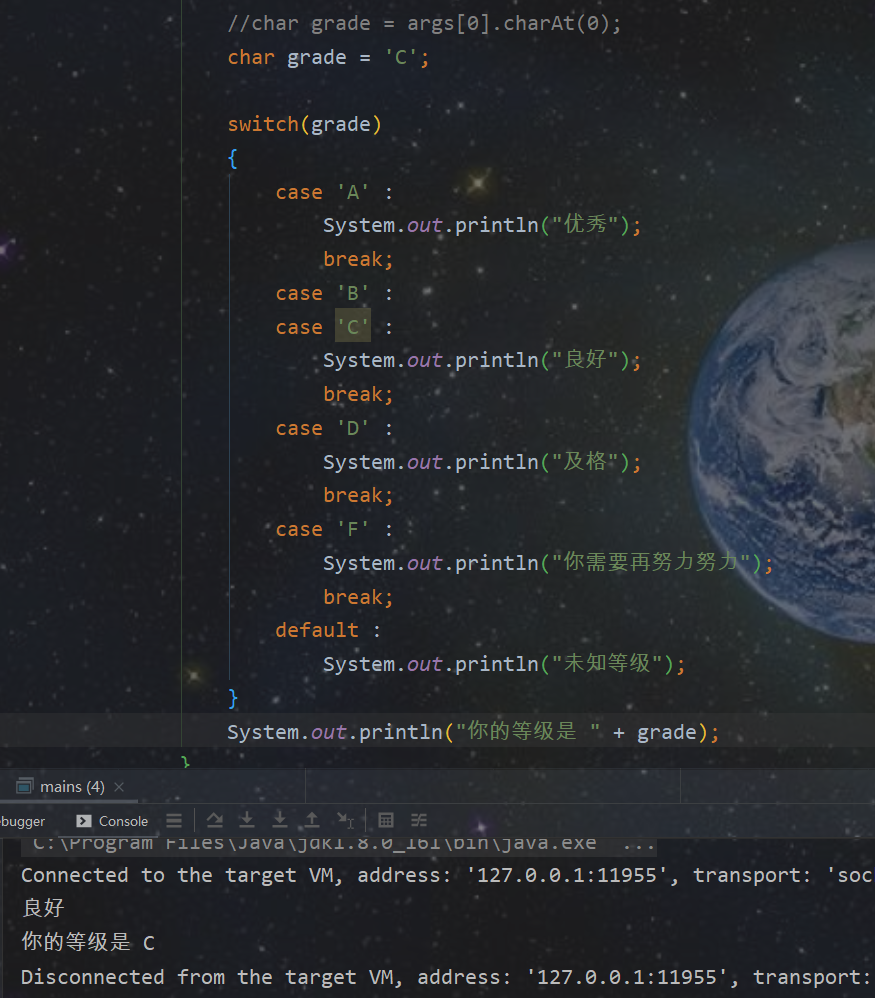Click the default label
This screenshot has width=875, height=998.
click(x=328, y=631)
